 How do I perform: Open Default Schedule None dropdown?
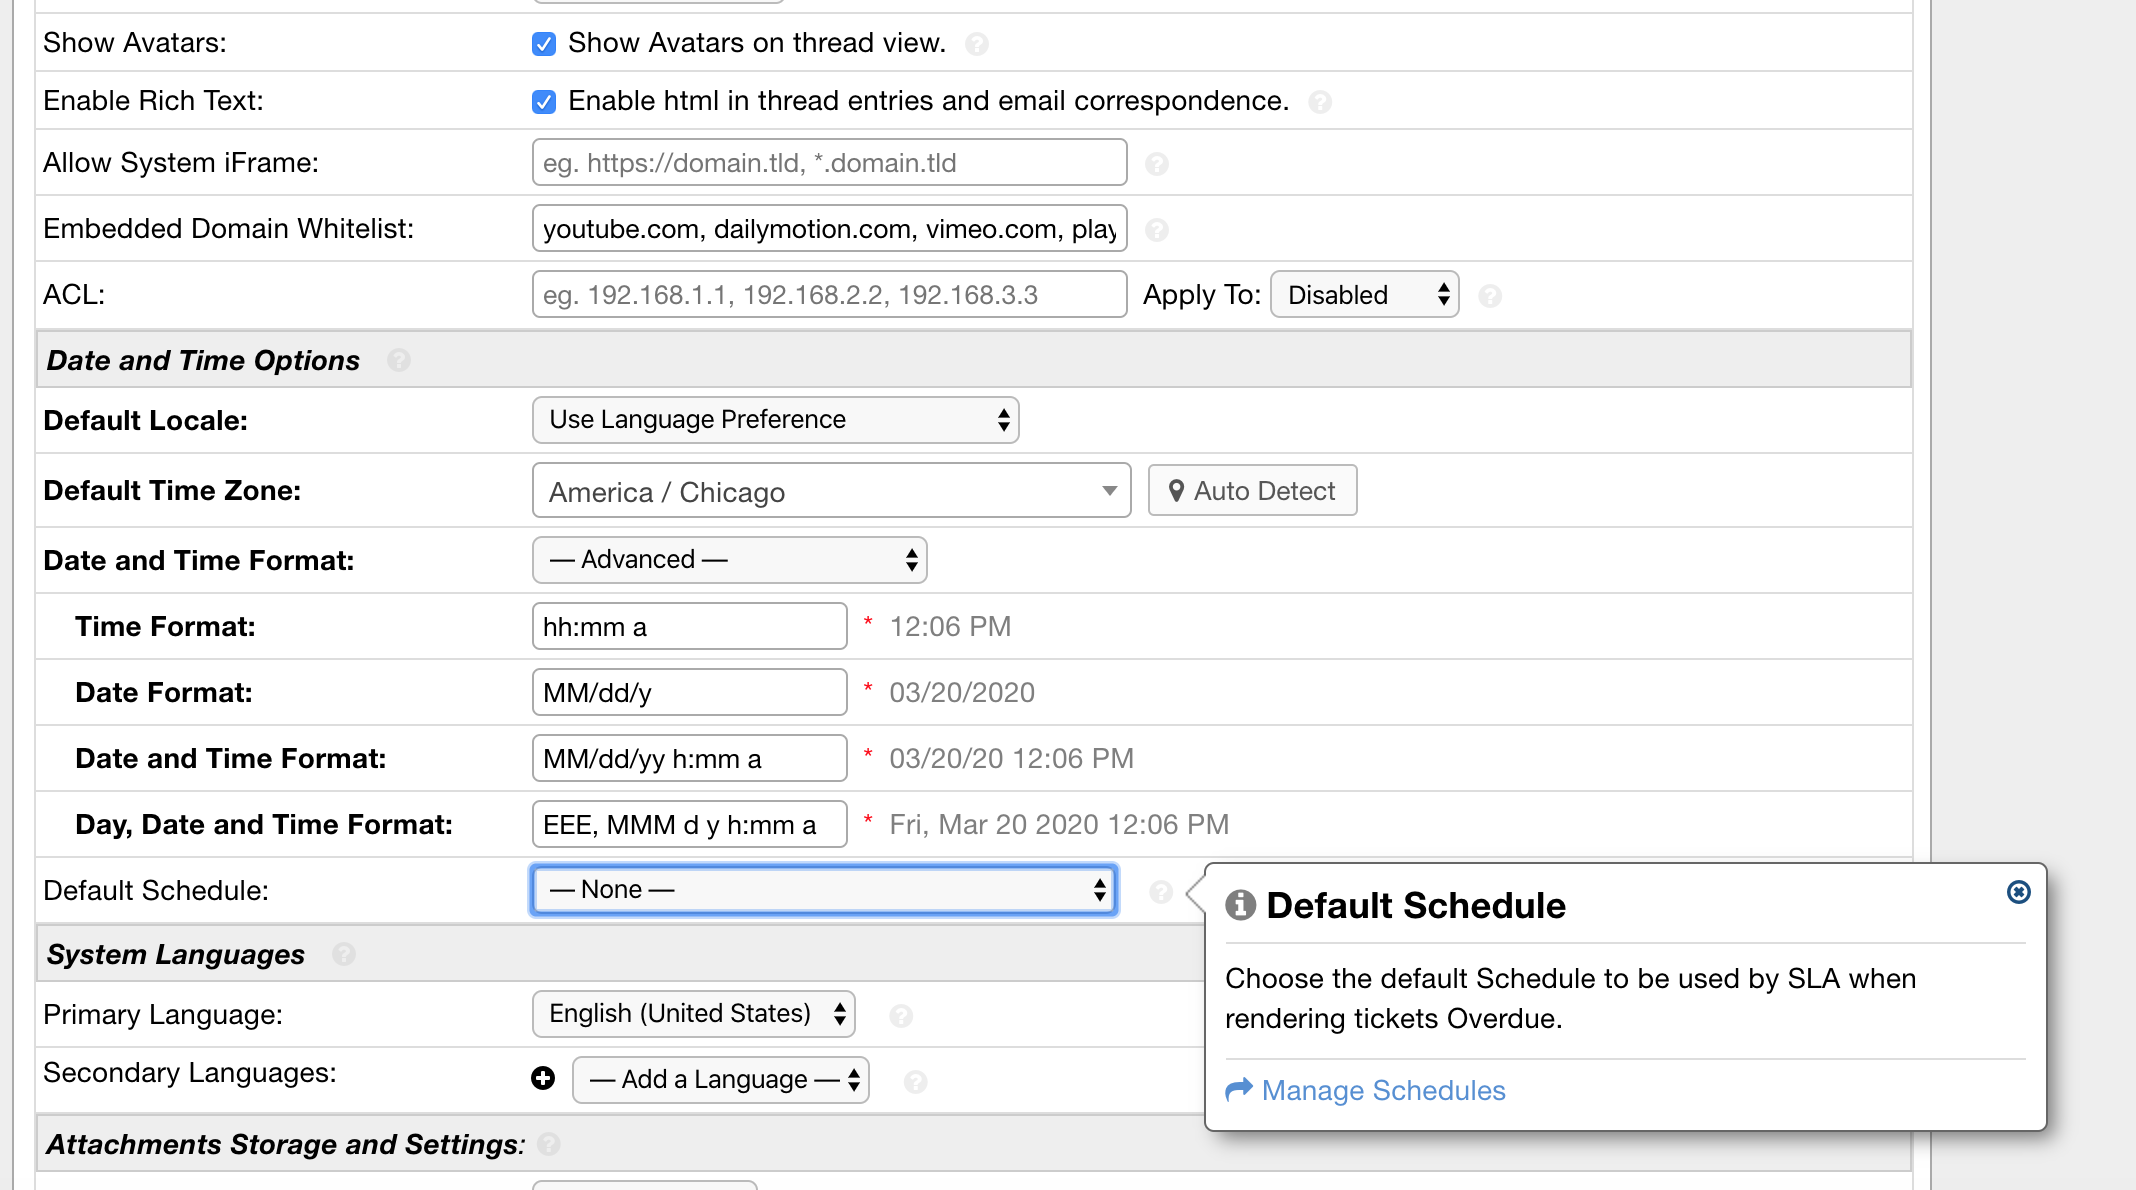824,890
